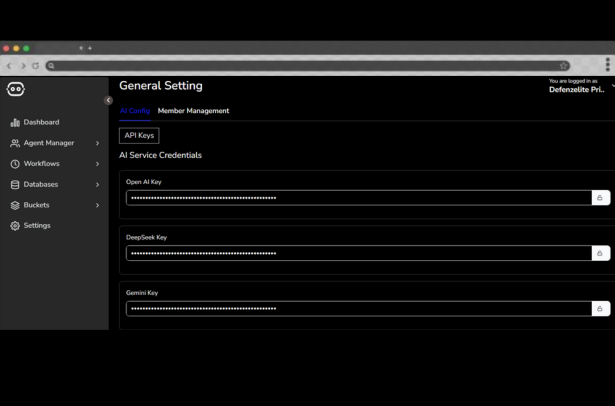The width and height of the screenshot is (615, 406).
Task: Toggle Open AI Key lock icon
Action: point(600,198)
